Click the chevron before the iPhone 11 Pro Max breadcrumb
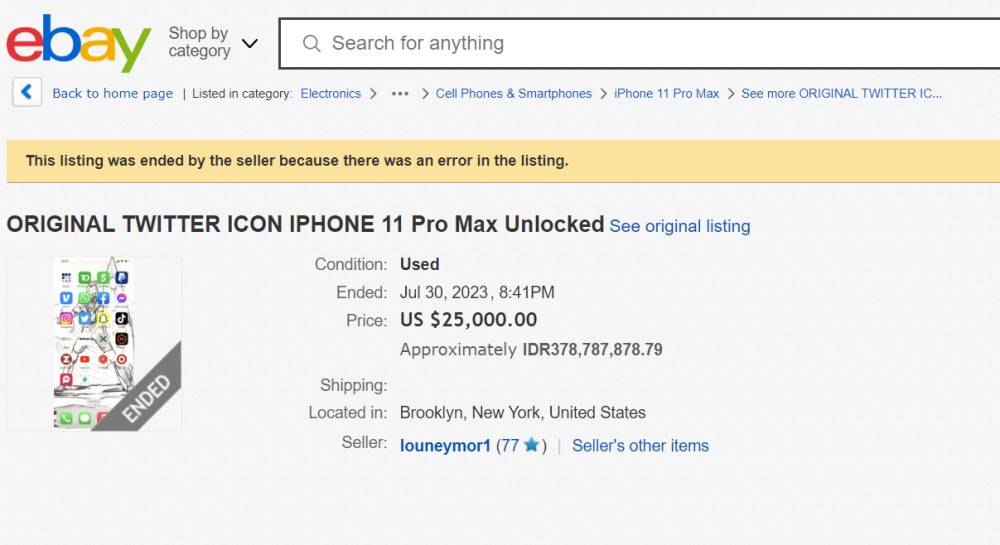Screen dimensions: 1000x545 point(603,94)
